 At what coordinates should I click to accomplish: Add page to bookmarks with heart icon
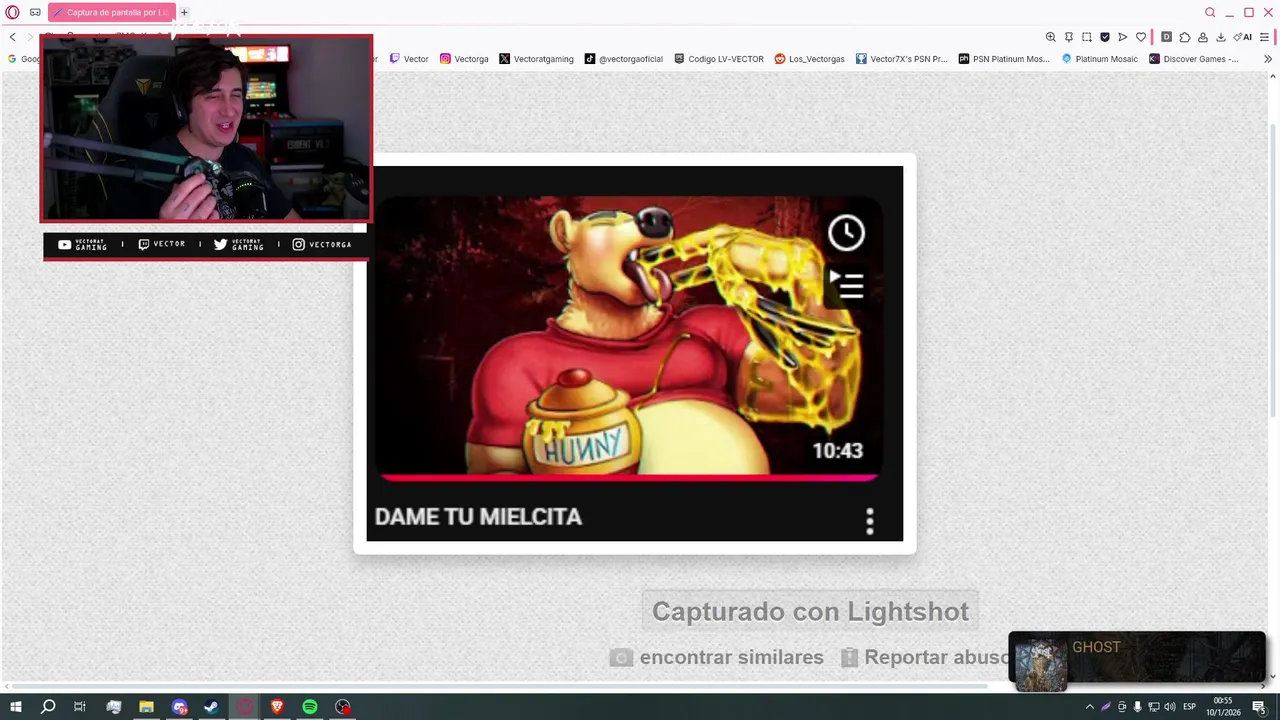(x=1141, y=37)
